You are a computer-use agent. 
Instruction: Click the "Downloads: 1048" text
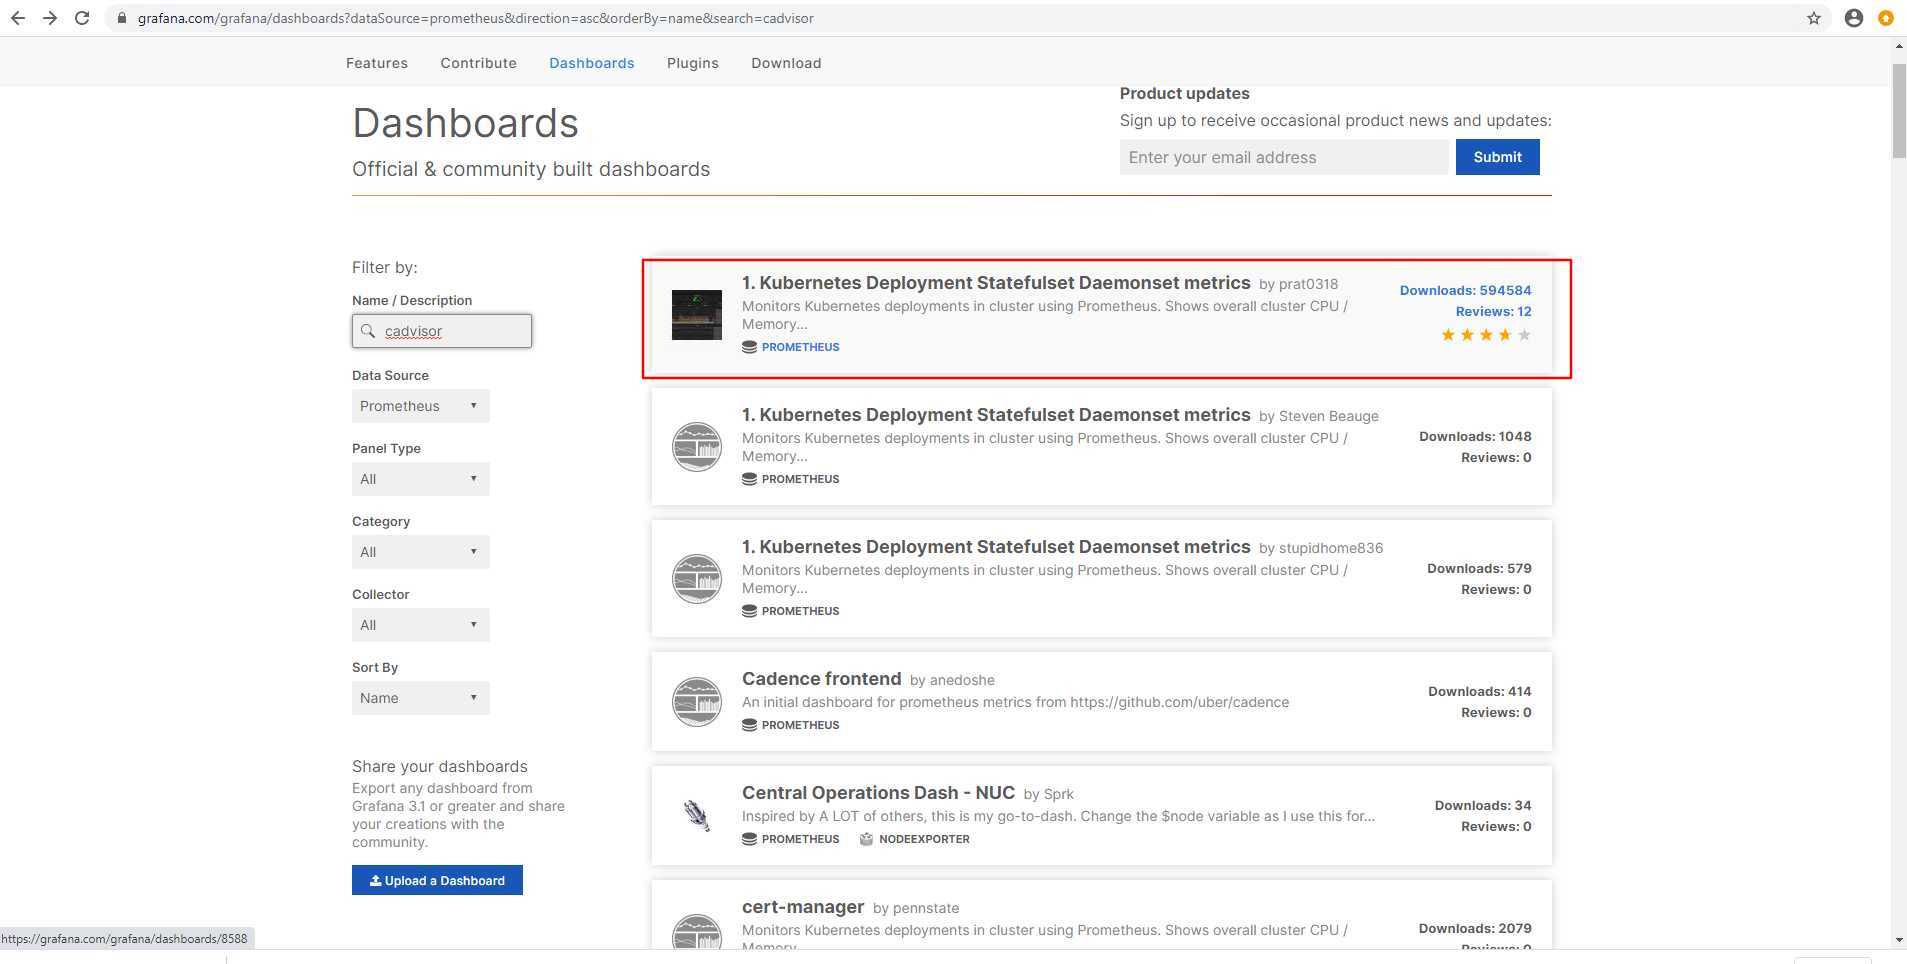coord(1475,436)
